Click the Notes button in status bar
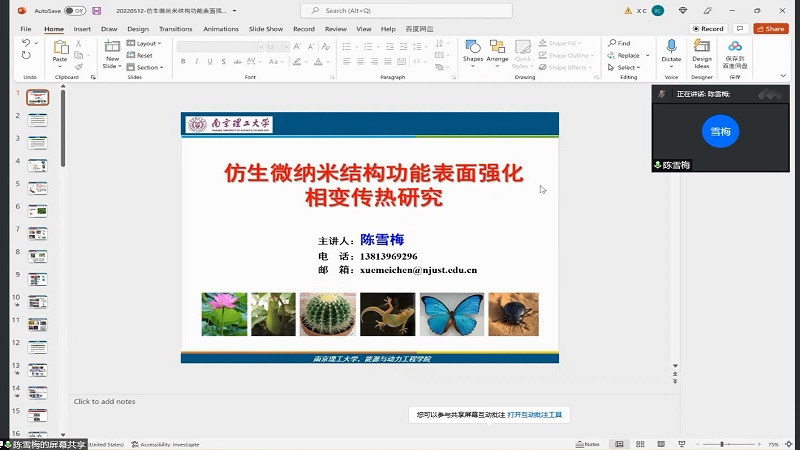 pos(588,444)
